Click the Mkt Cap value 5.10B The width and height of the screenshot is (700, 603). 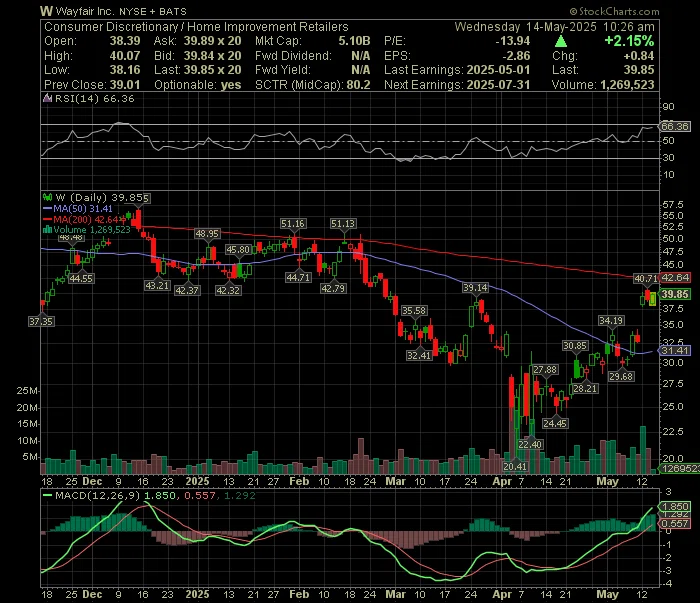coord(354,41)
